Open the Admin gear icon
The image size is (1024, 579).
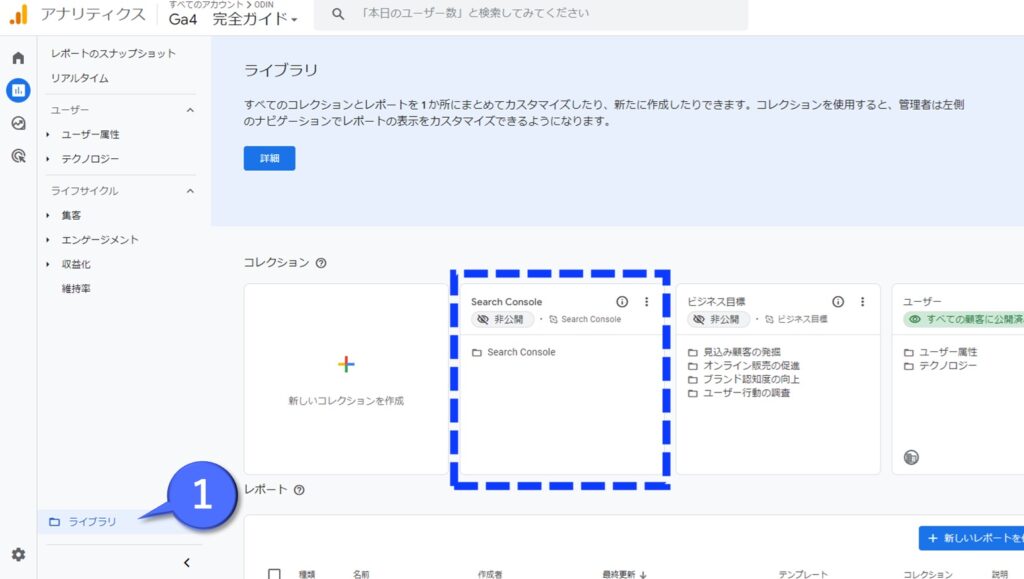point(18,554)
